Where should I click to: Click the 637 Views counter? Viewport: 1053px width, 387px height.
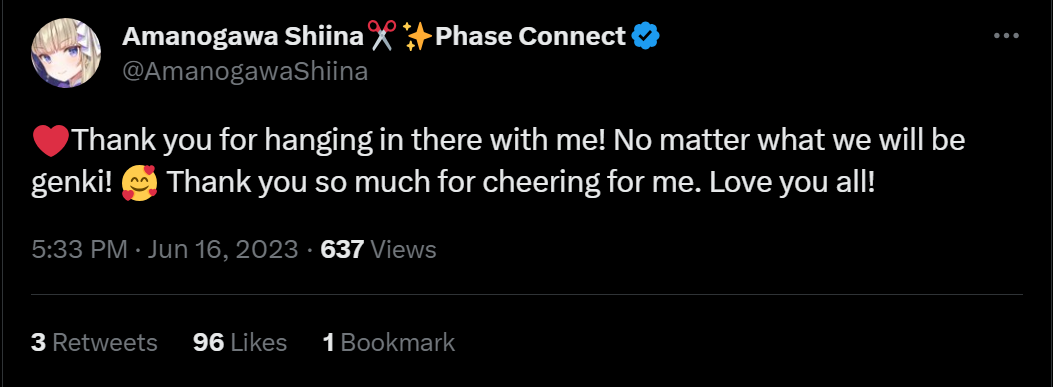point(378,250)
